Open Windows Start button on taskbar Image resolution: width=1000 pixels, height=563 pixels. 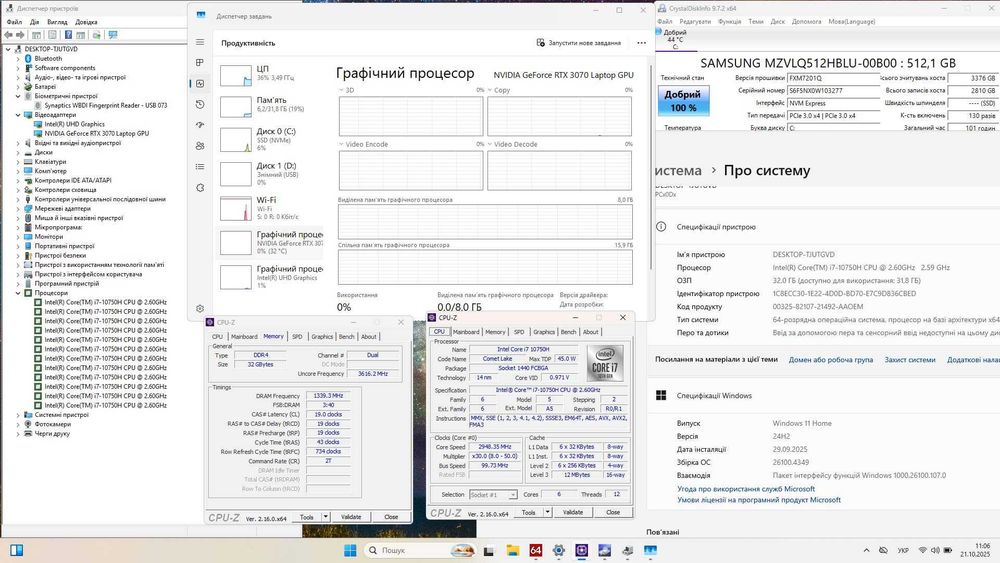(x=350, y=550)
